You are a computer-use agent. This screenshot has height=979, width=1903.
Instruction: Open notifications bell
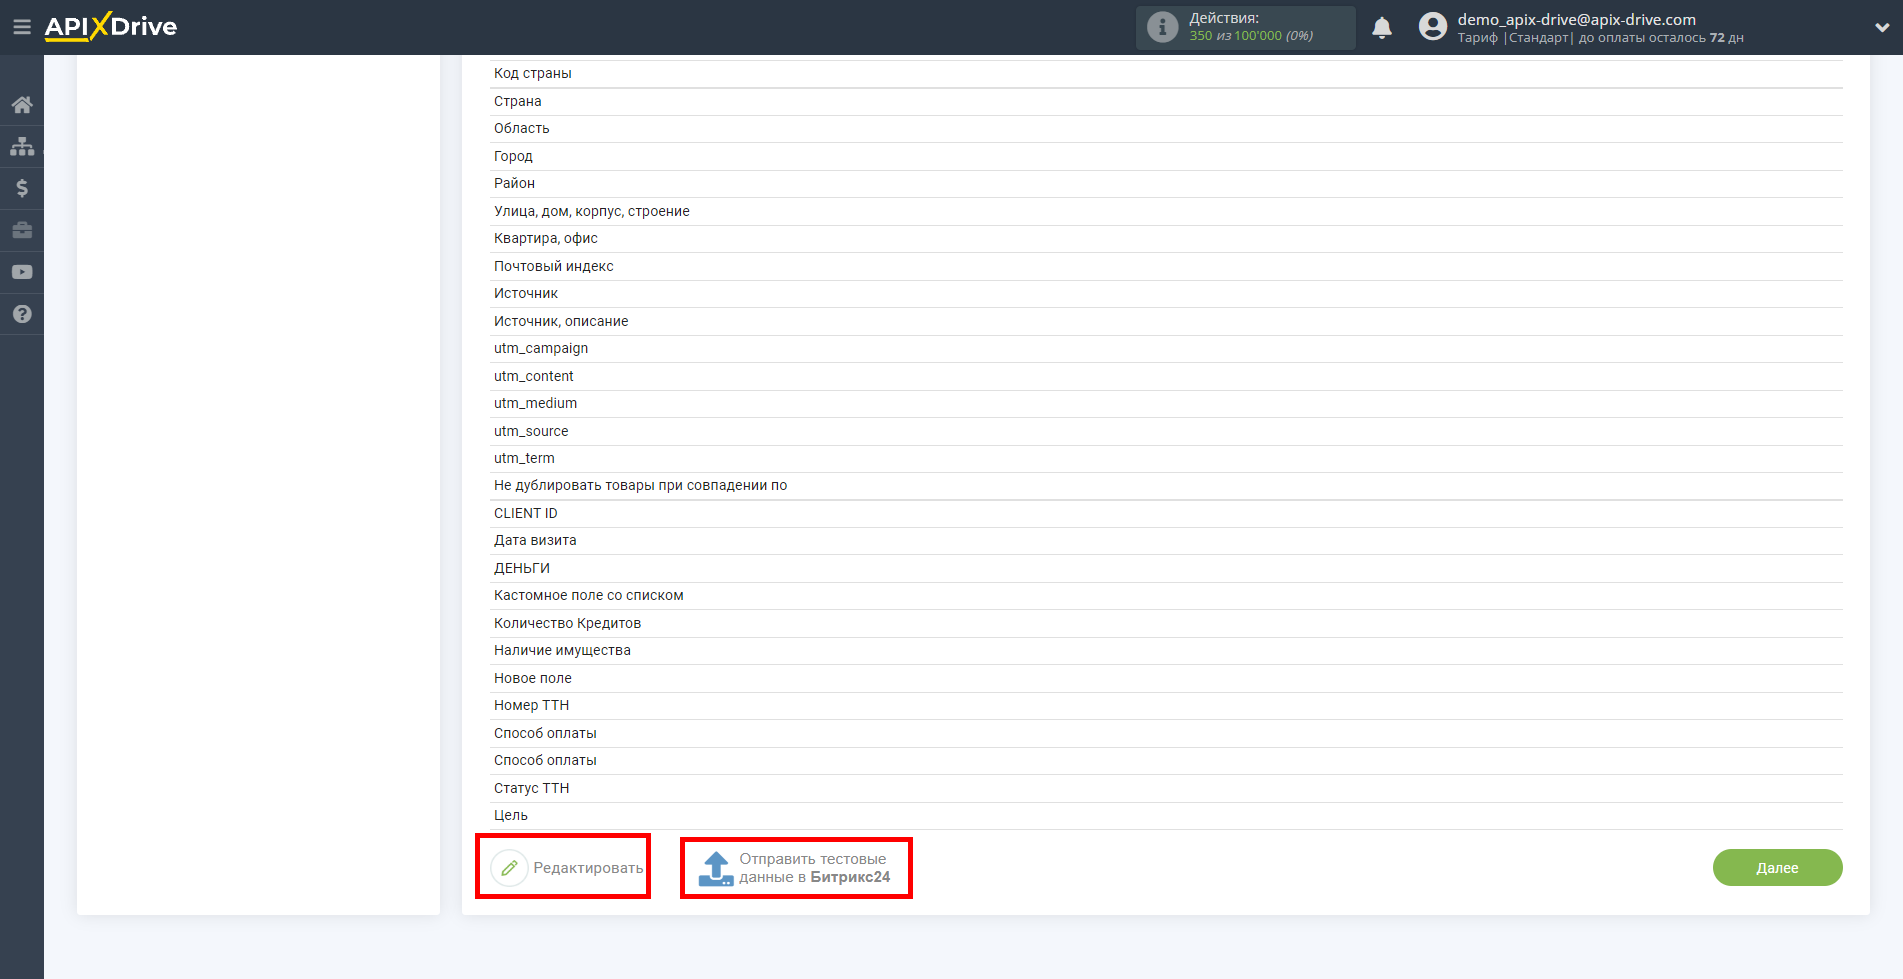pos(1382,28)
